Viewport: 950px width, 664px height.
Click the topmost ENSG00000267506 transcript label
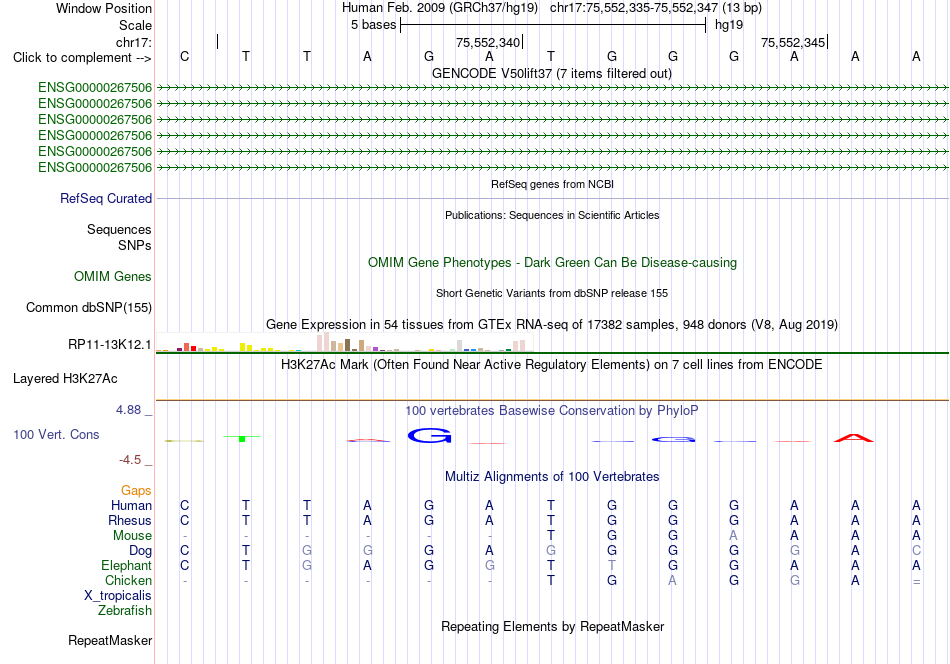95,88
